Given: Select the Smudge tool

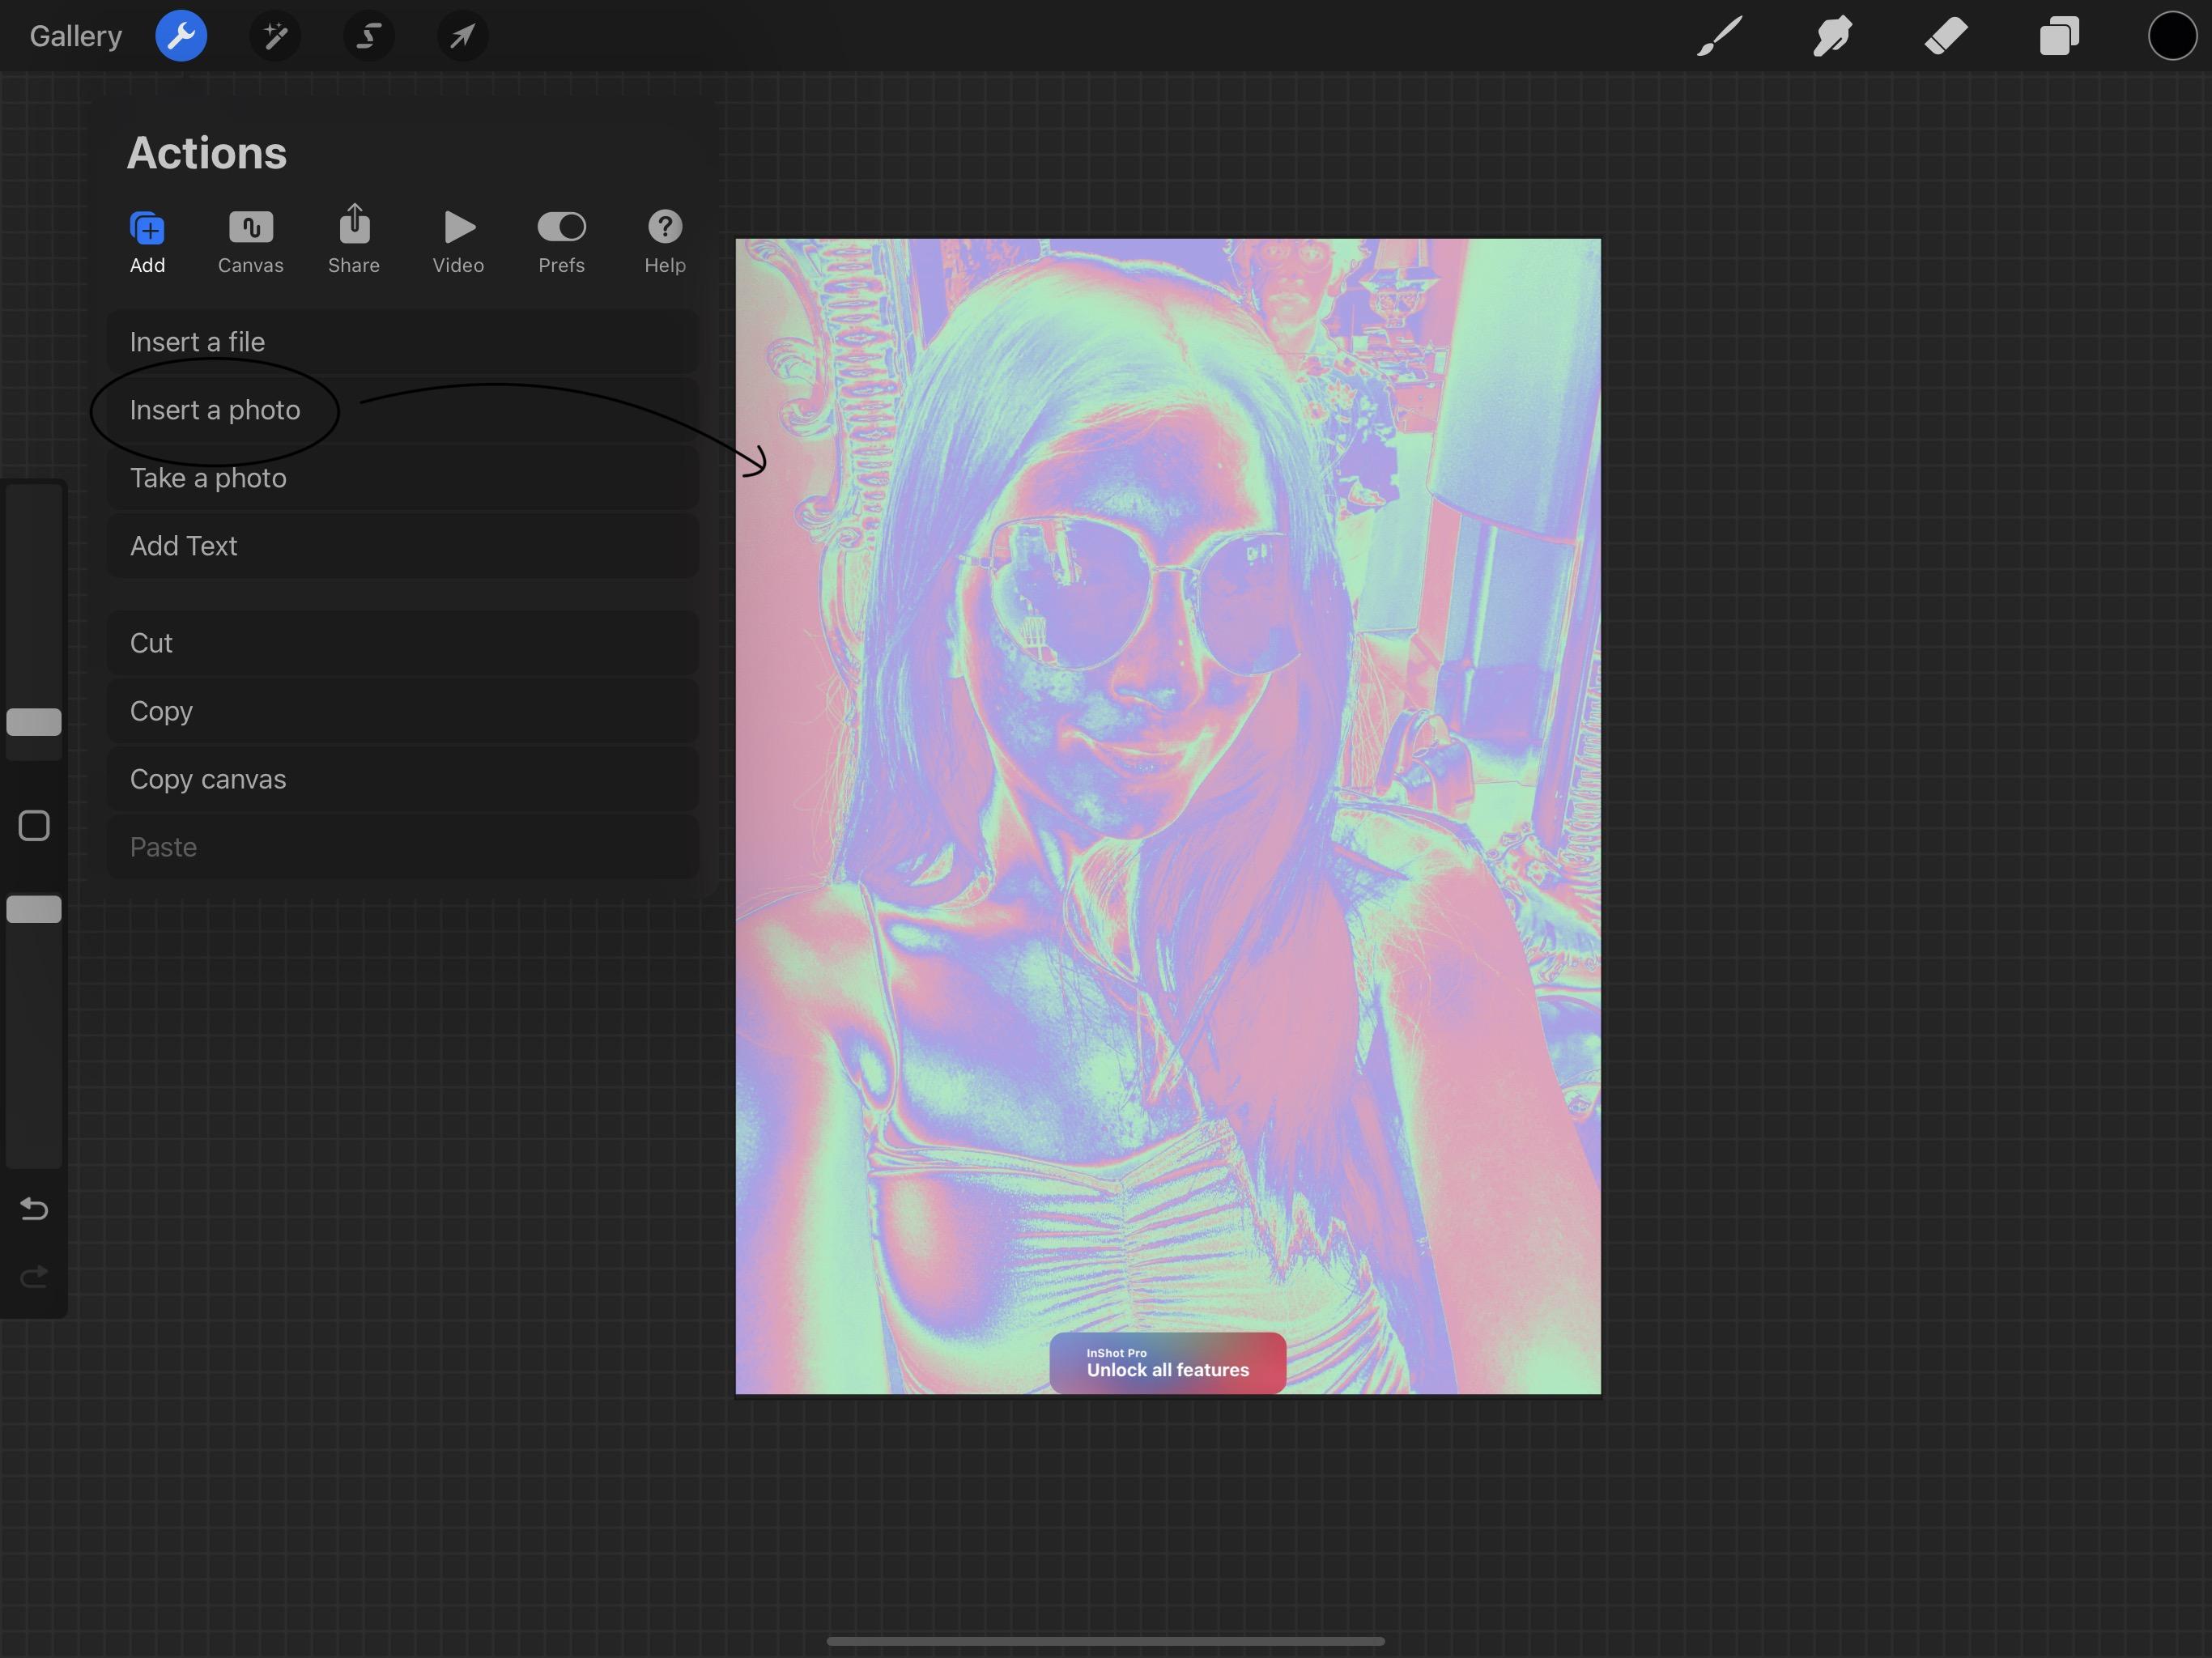Looking at the screenshot, I should pyautogui.click(x=1832, y=37).
